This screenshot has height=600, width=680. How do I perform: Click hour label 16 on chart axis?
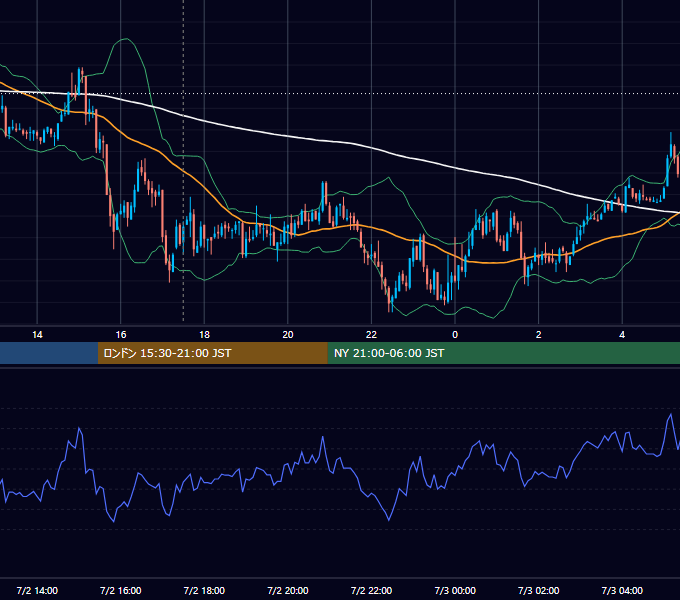[x=121, y=335]
